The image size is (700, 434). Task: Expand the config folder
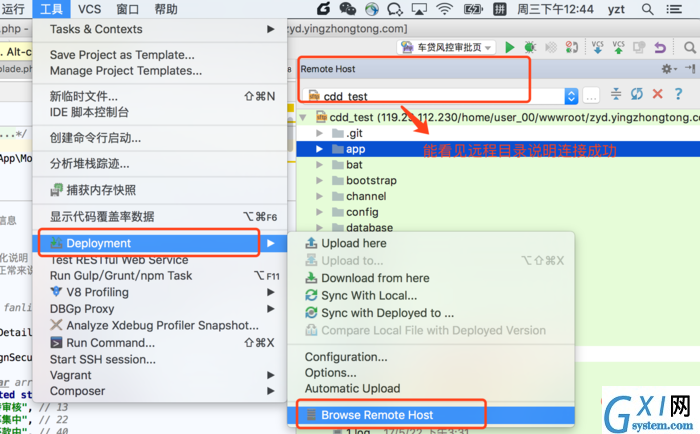(x=319, y=212)
